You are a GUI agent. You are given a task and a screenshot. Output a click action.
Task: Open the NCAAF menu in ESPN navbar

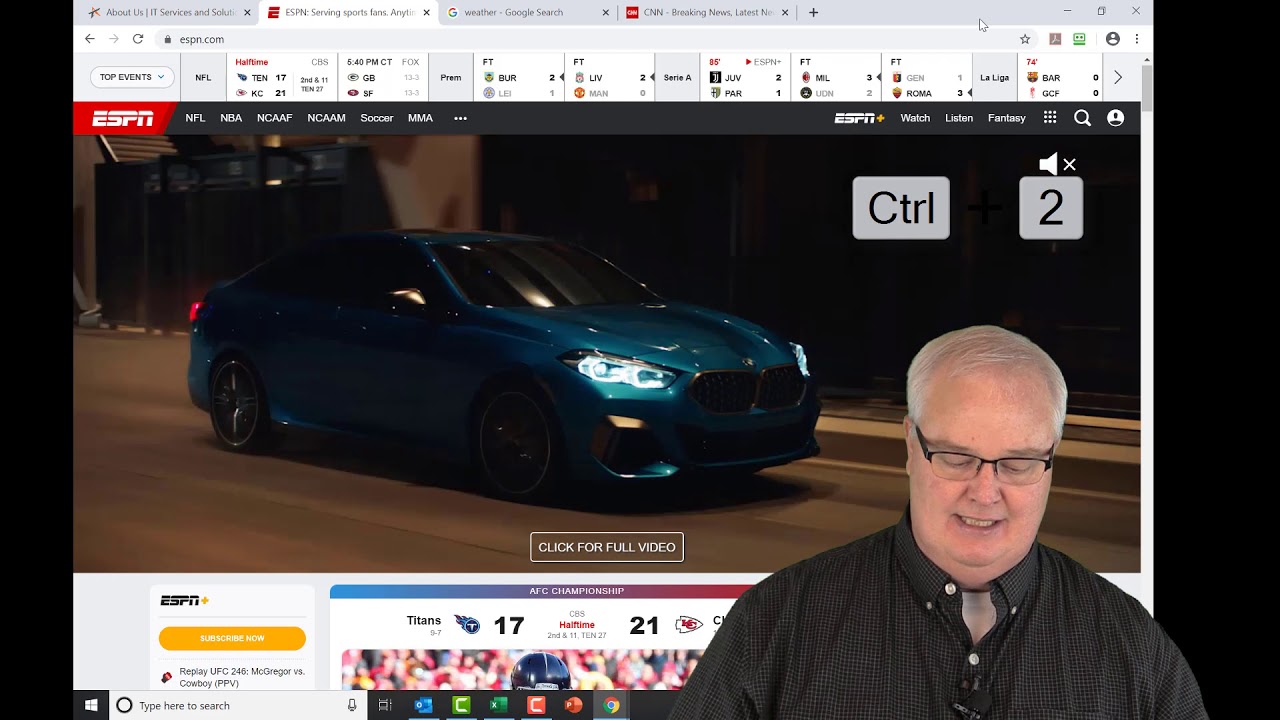coord(274,118)
